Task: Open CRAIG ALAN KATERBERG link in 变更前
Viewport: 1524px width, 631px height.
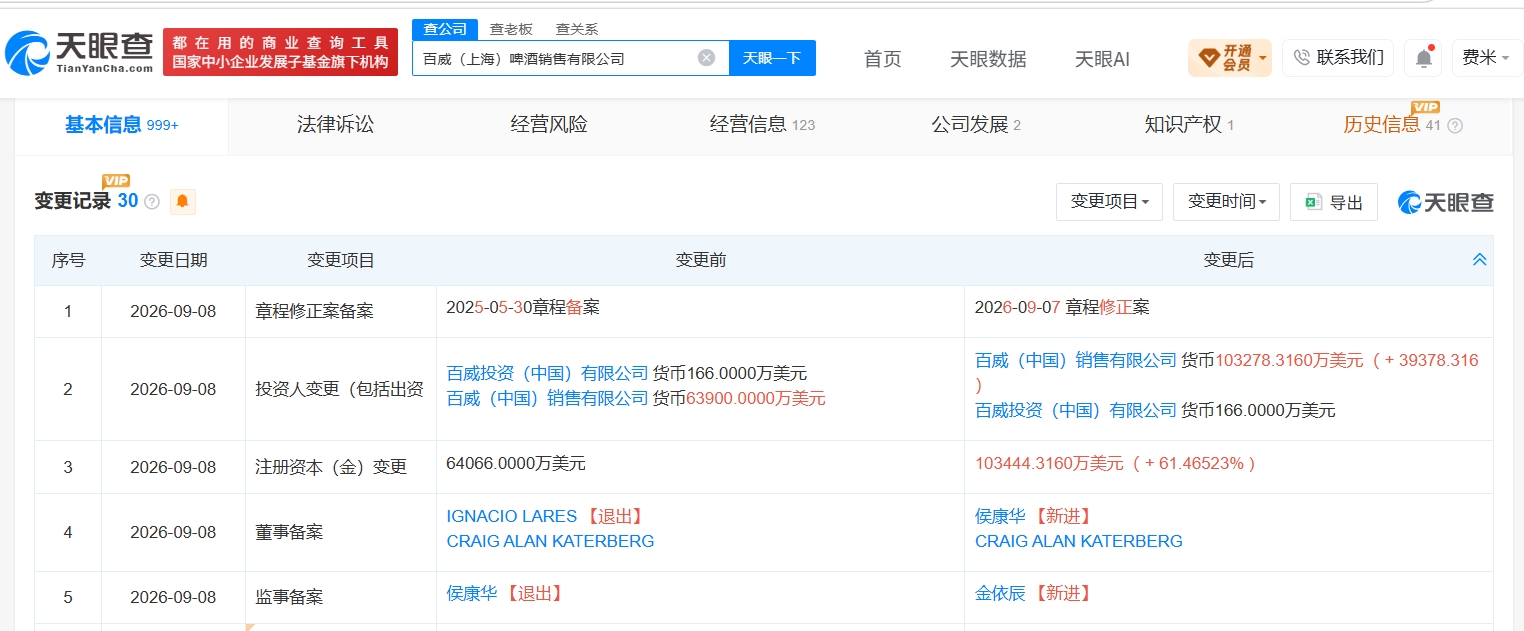Action: 550,541
